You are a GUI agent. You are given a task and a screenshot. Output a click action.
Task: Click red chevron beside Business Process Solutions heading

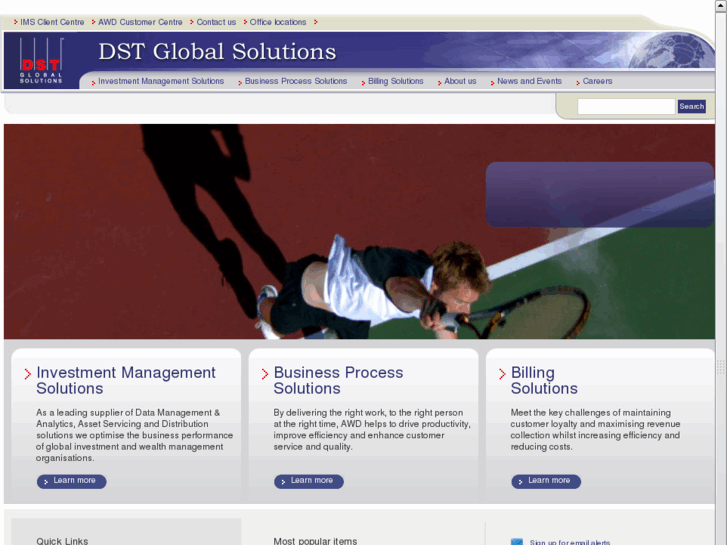click(x=265, y=374)
